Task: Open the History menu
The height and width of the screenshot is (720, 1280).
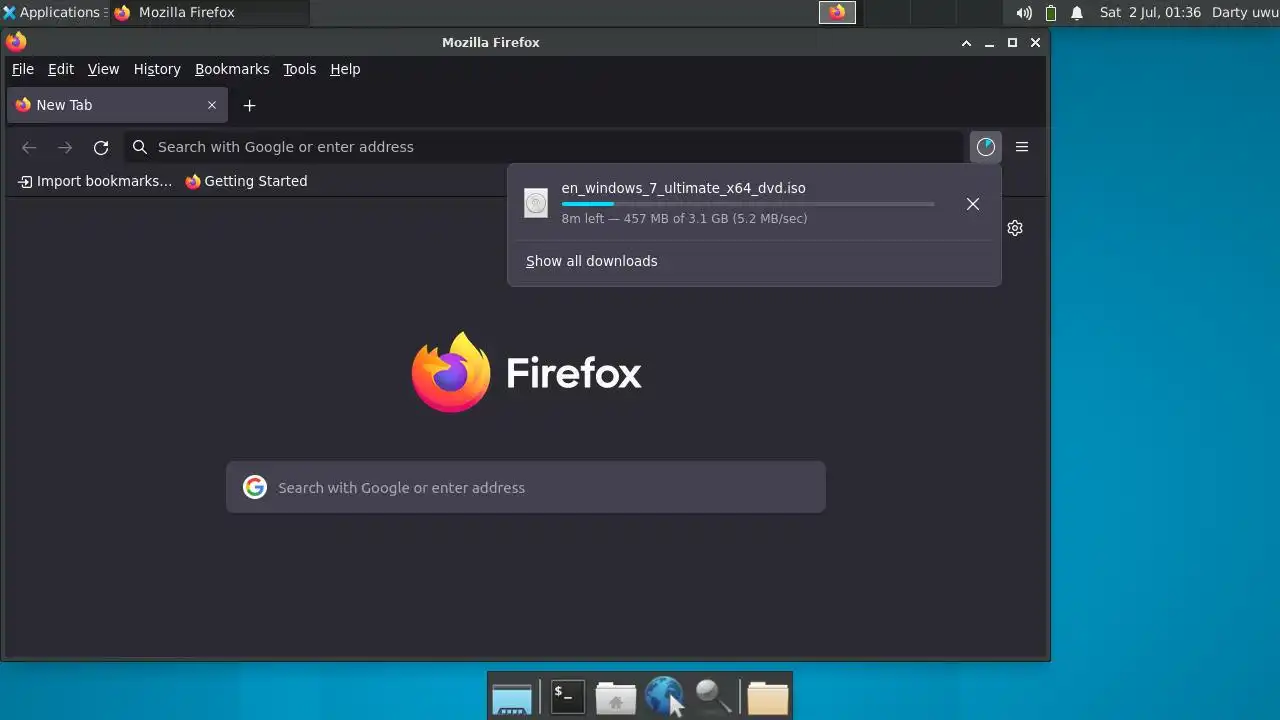Action: coord(157,69)
